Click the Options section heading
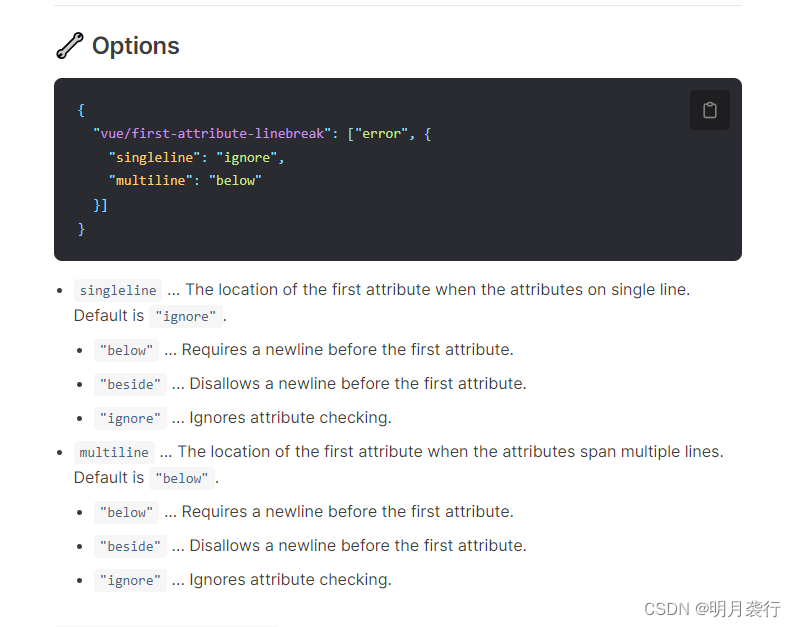796x627 pixels. point(135,46)
